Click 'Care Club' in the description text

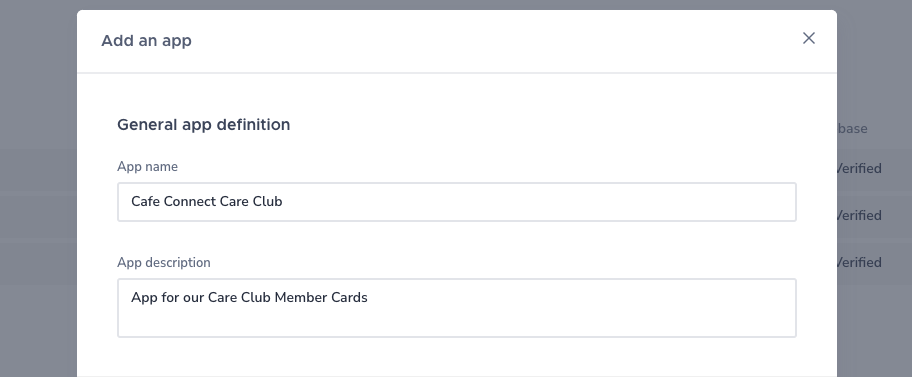click(239, 297)
